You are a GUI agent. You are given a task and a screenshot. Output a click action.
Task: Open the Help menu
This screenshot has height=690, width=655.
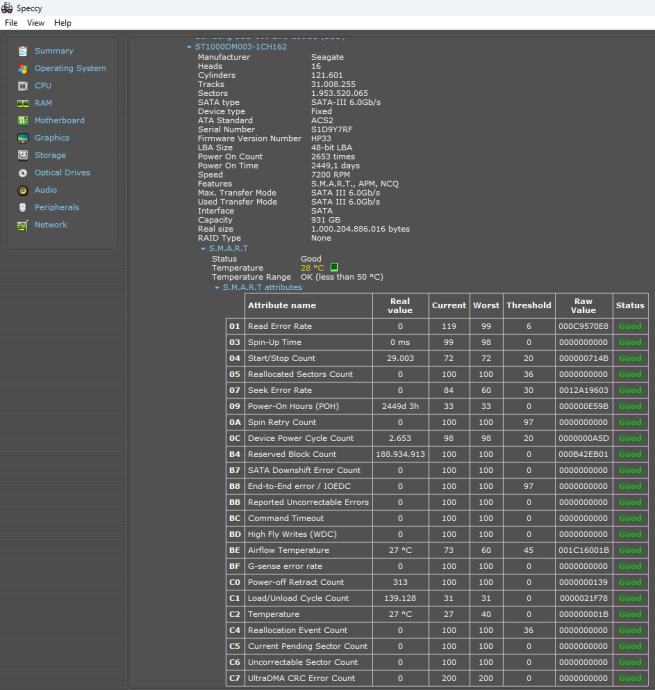[63, 23]
